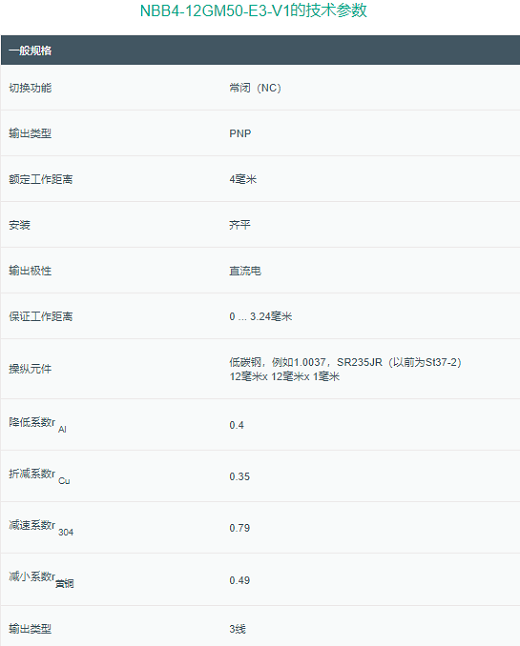
Task: Click the 切换功能 row label
Action: coord(30,88)
